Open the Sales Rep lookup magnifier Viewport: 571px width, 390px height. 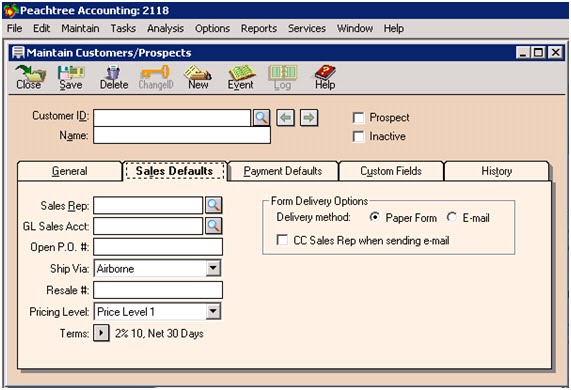pos(214,205)
